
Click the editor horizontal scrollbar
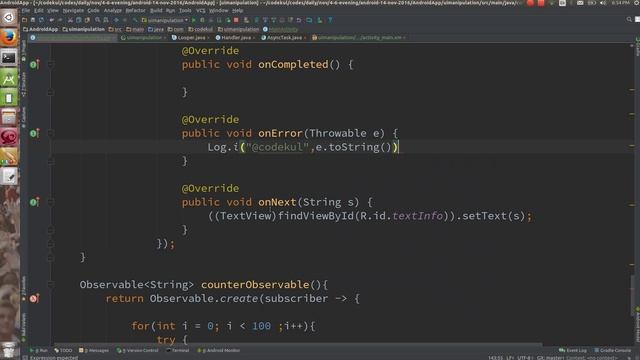(x=298, y=344)
